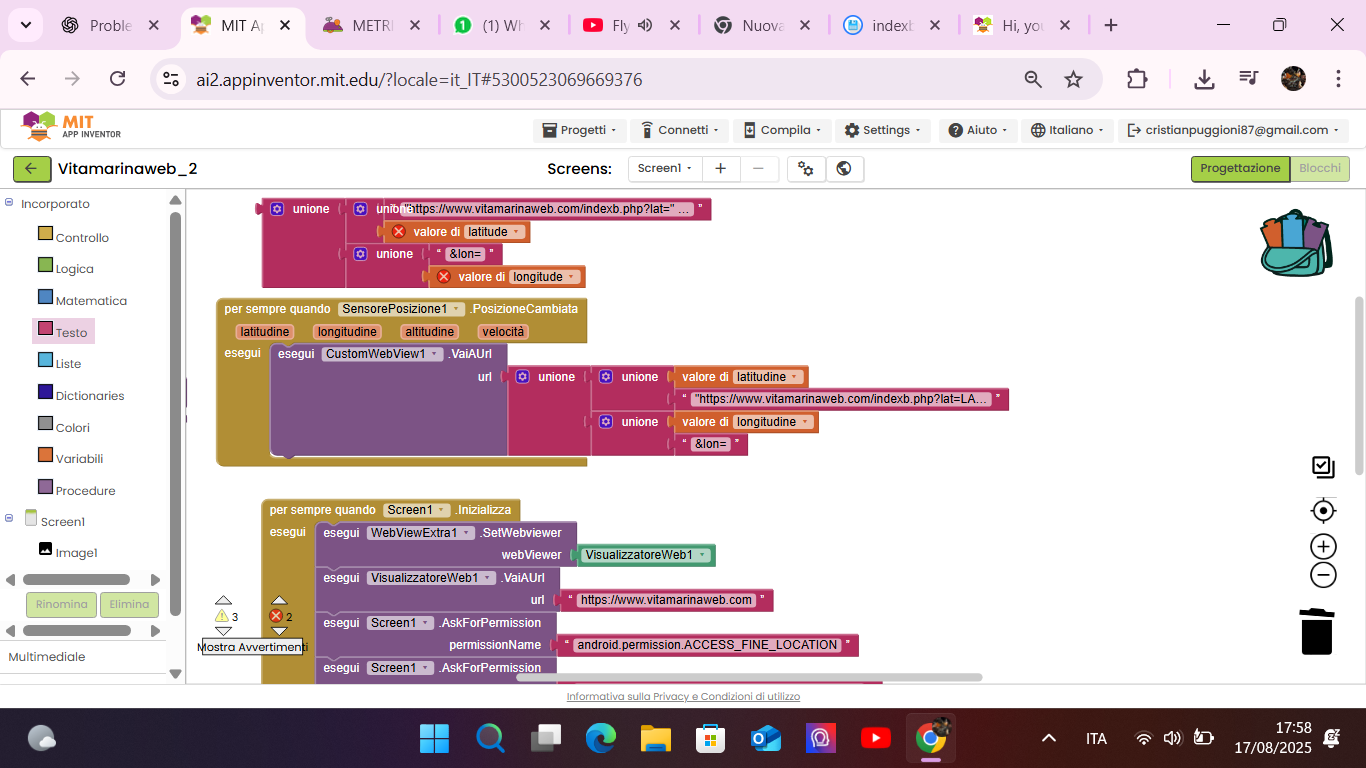Zoom out with the minus circle icon
1366x768 pixels.
(x=1323, y=575)
